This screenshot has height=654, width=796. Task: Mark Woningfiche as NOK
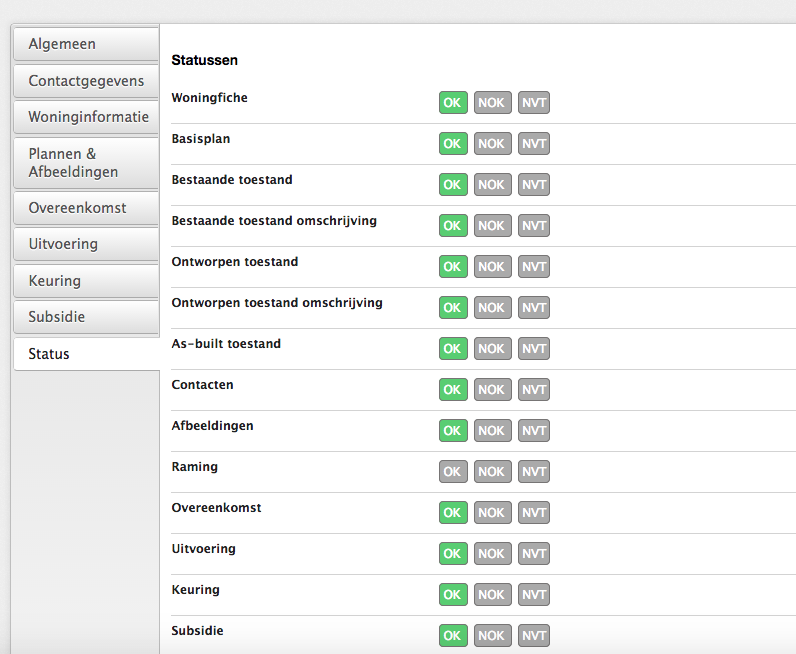pos(492,103)
